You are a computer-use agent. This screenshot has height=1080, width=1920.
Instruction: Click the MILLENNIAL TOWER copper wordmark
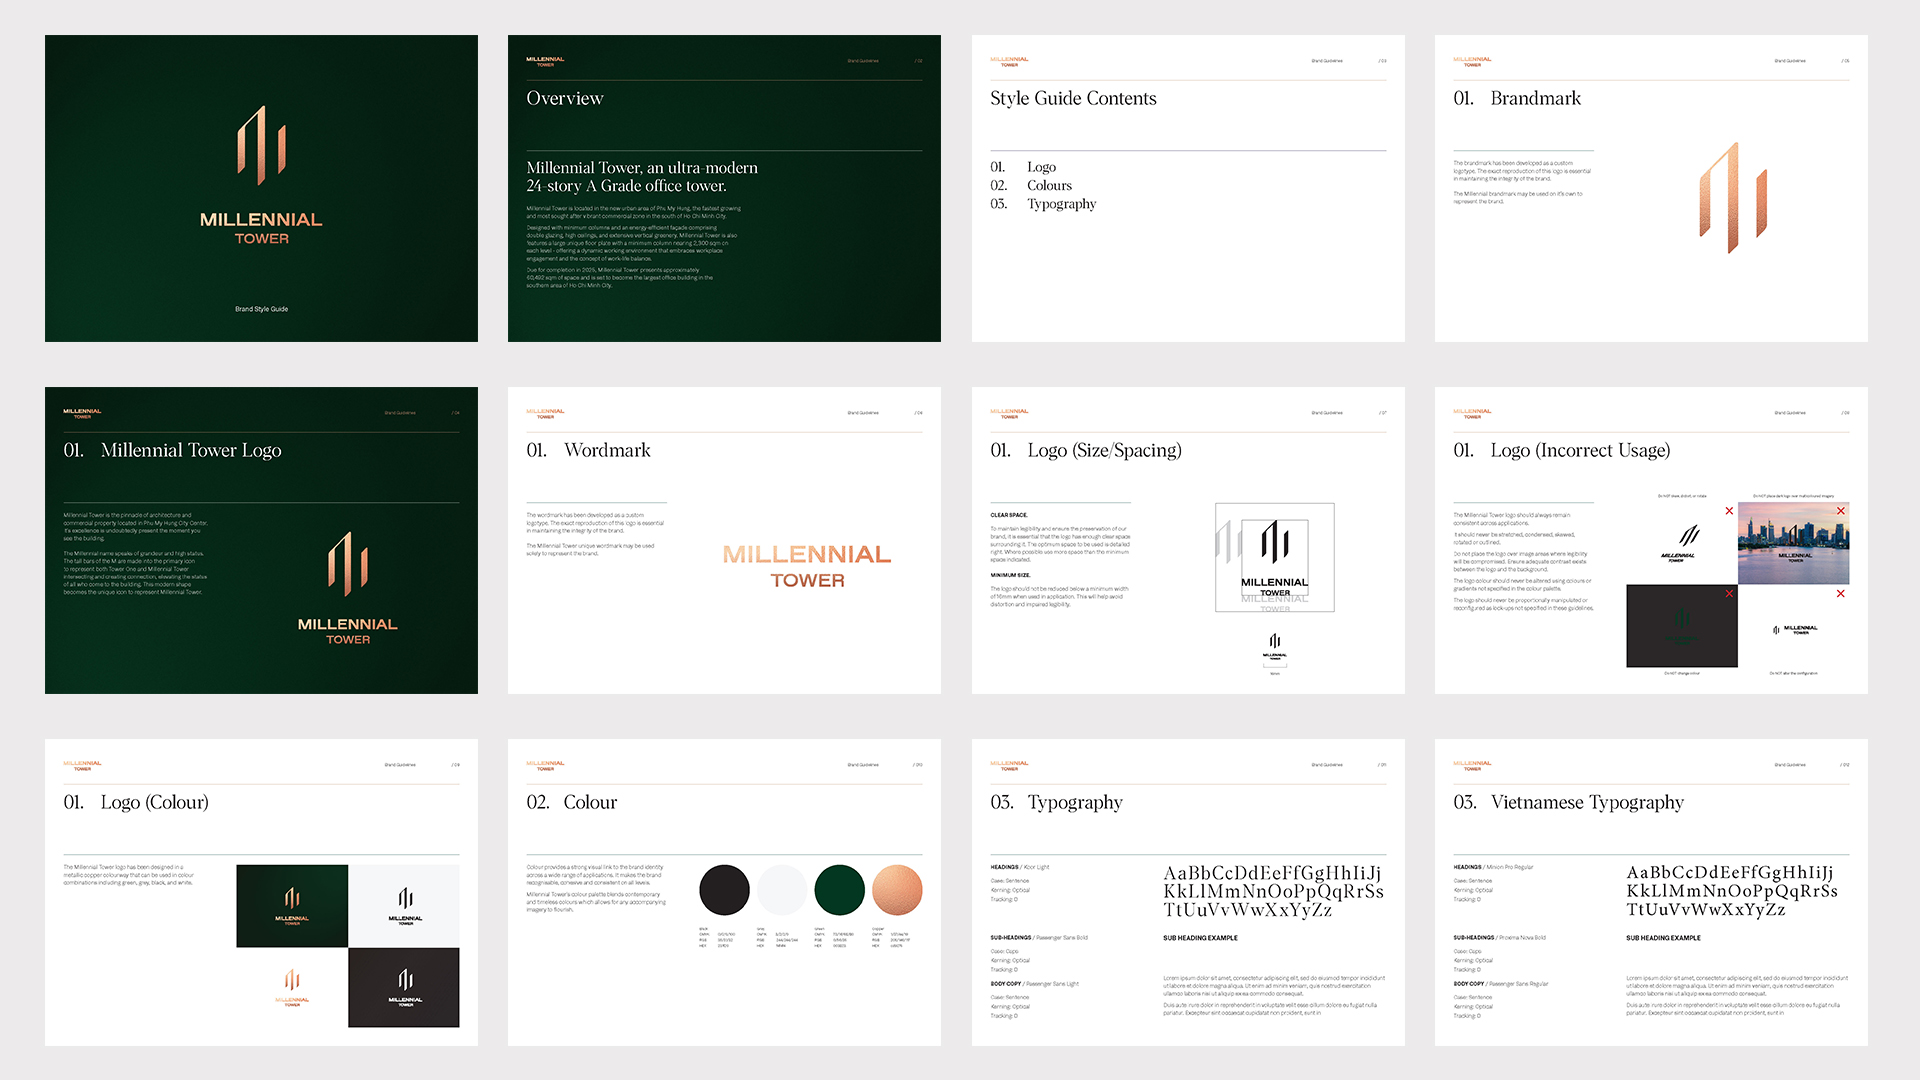click(807, 566)
